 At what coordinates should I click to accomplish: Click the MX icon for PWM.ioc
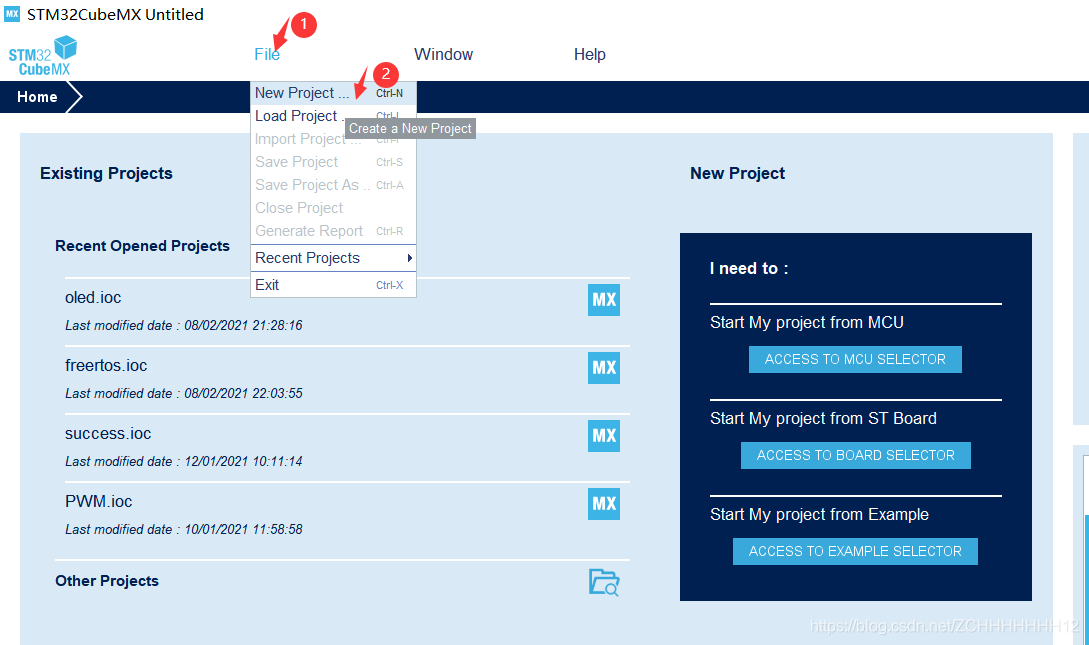pos(604,504)
